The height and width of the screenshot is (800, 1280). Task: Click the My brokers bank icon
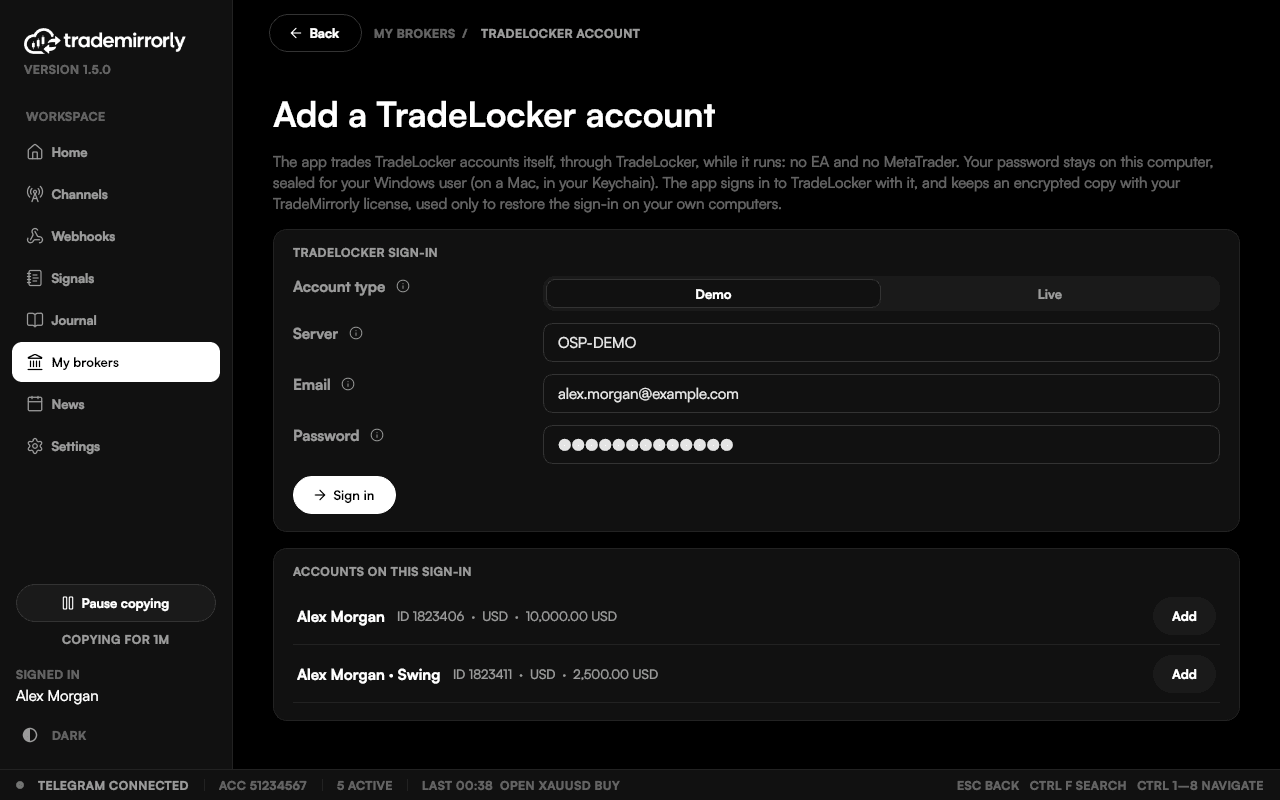(x=35, y=362)
